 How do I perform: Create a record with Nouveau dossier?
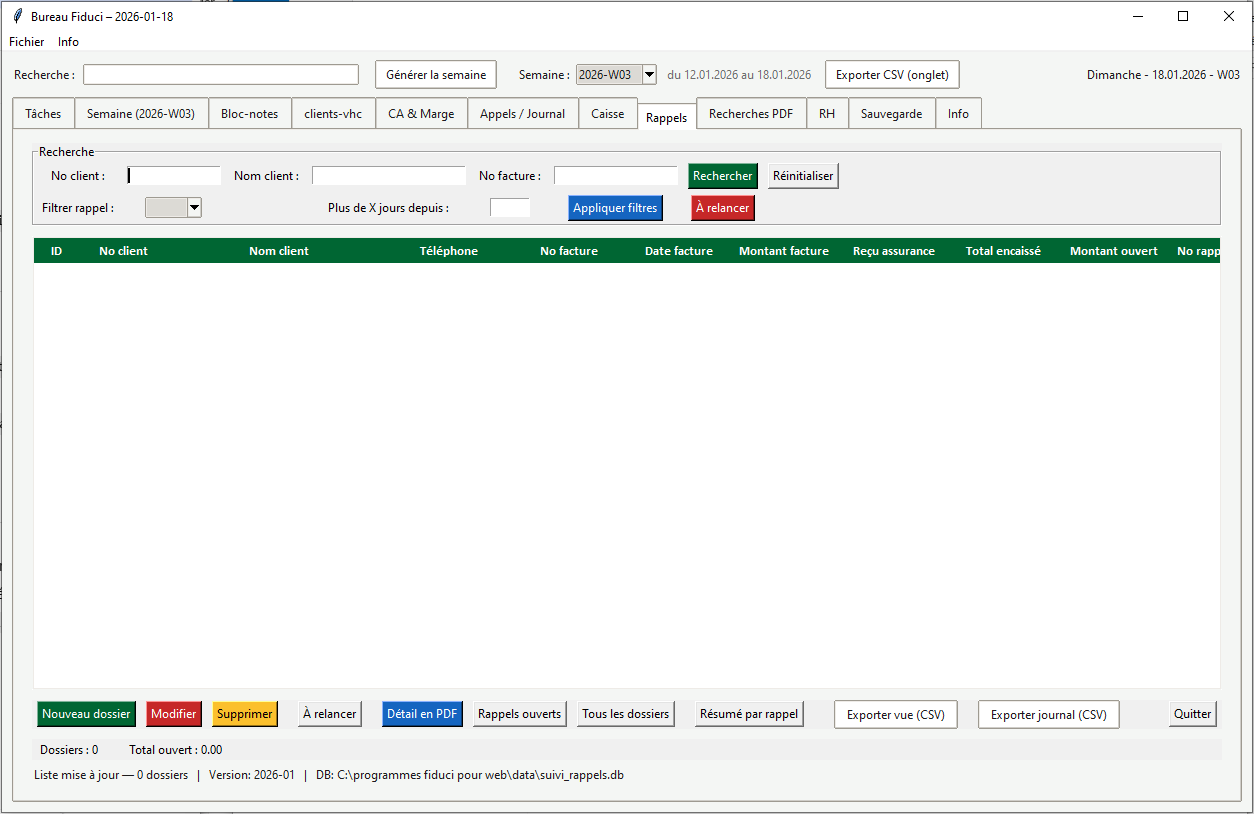pyautogui.click(x=86, y=714)
